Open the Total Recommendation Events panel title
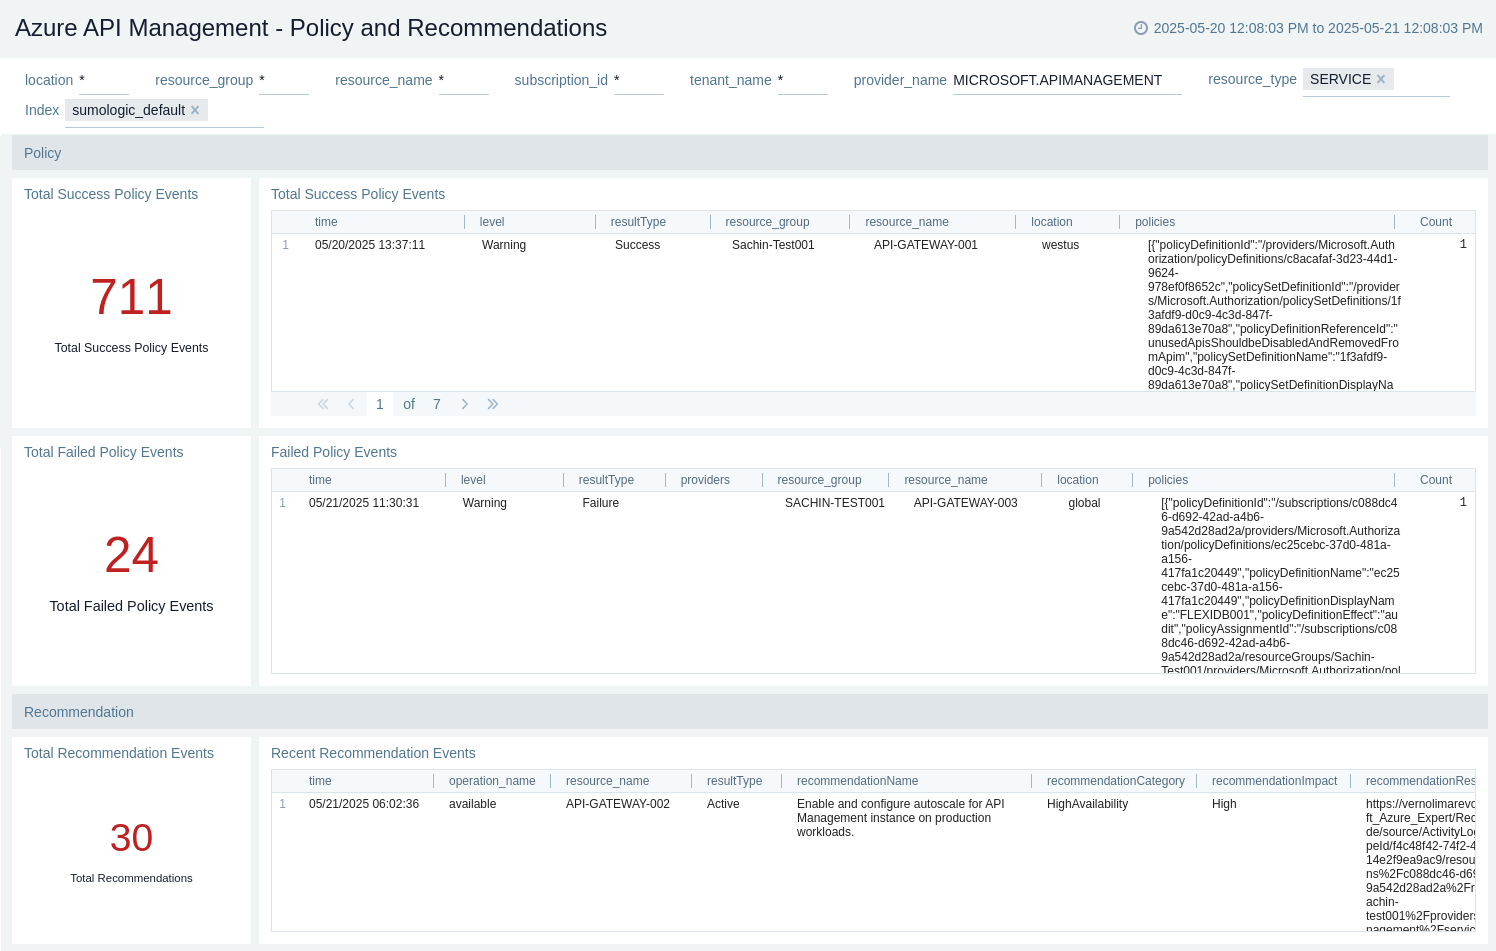1496x951 pixels. tap(119, 753)
